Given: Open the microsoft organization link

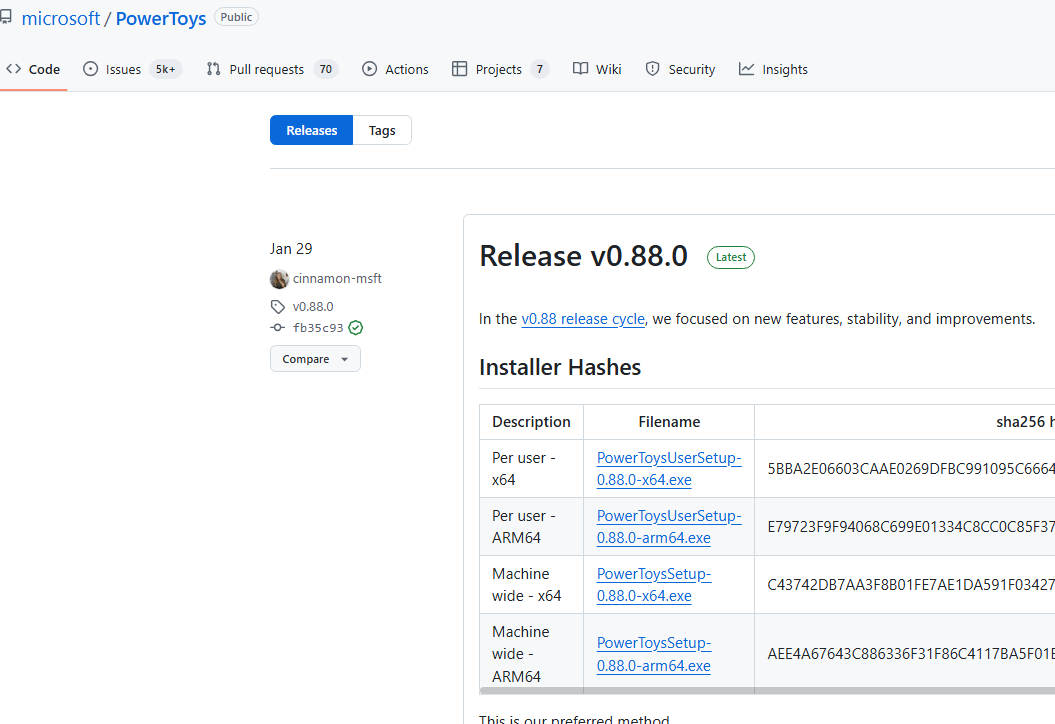Looking at the screenshot, I should (x=61, y=18).
